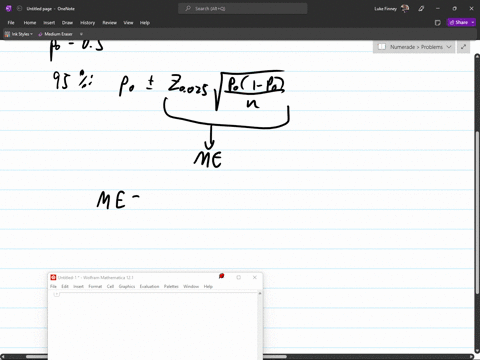Switch to the OneNote Insert tab
The image size is (480, 360).
pos(49,23)
